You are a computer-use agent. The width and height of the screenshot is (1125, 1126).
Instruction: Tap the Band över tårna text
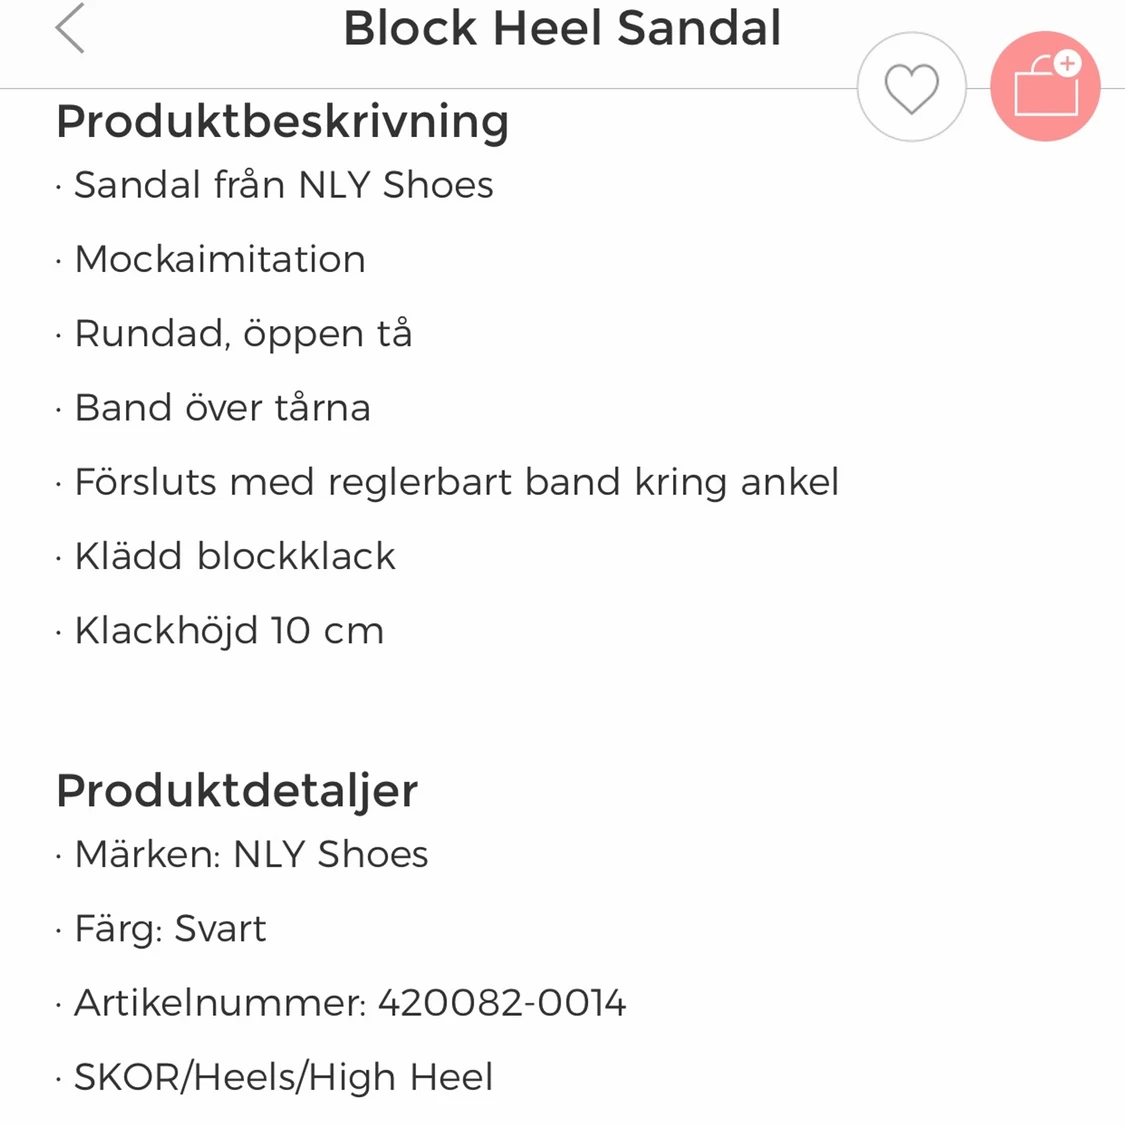[223, 408]
